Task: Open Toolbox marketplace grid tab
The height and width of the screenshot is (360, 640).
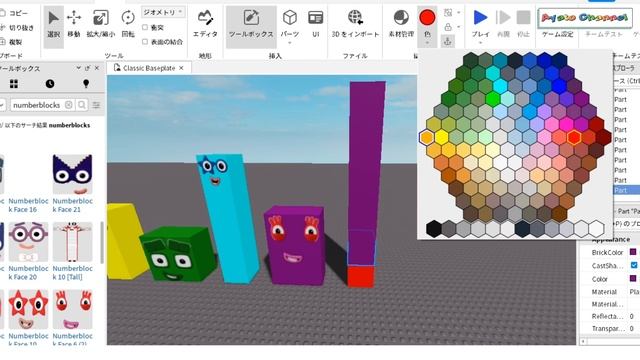Action: [x=14, y=84]
